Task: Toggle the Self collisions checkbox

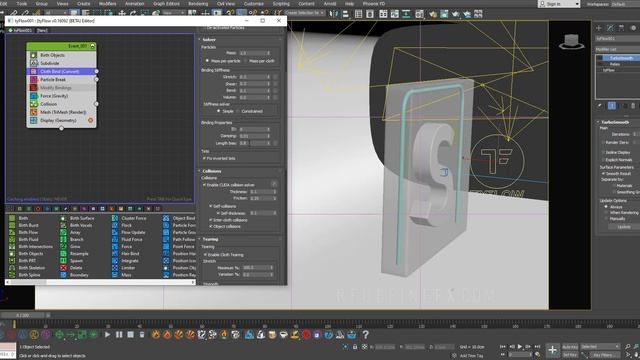Action: pos(211,206)
